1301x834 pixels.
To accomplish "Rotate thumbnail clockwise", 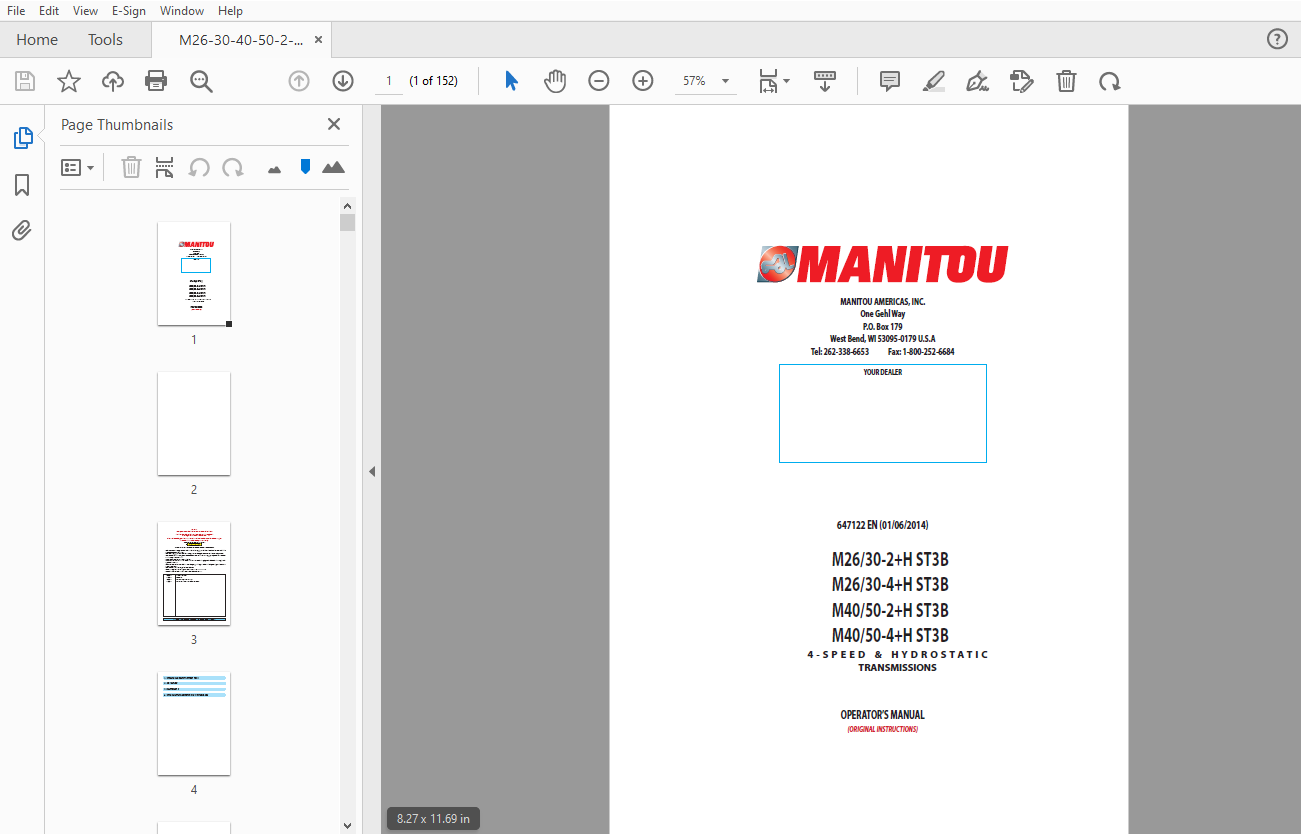I will 233,167.
